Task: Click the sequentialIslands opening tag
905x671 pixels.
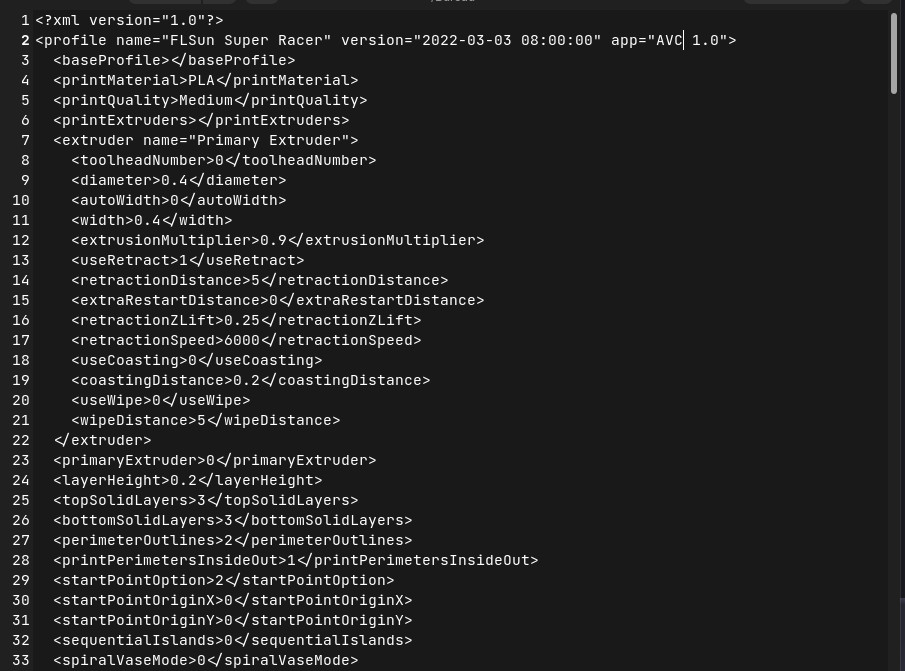Action: [138, 640]
